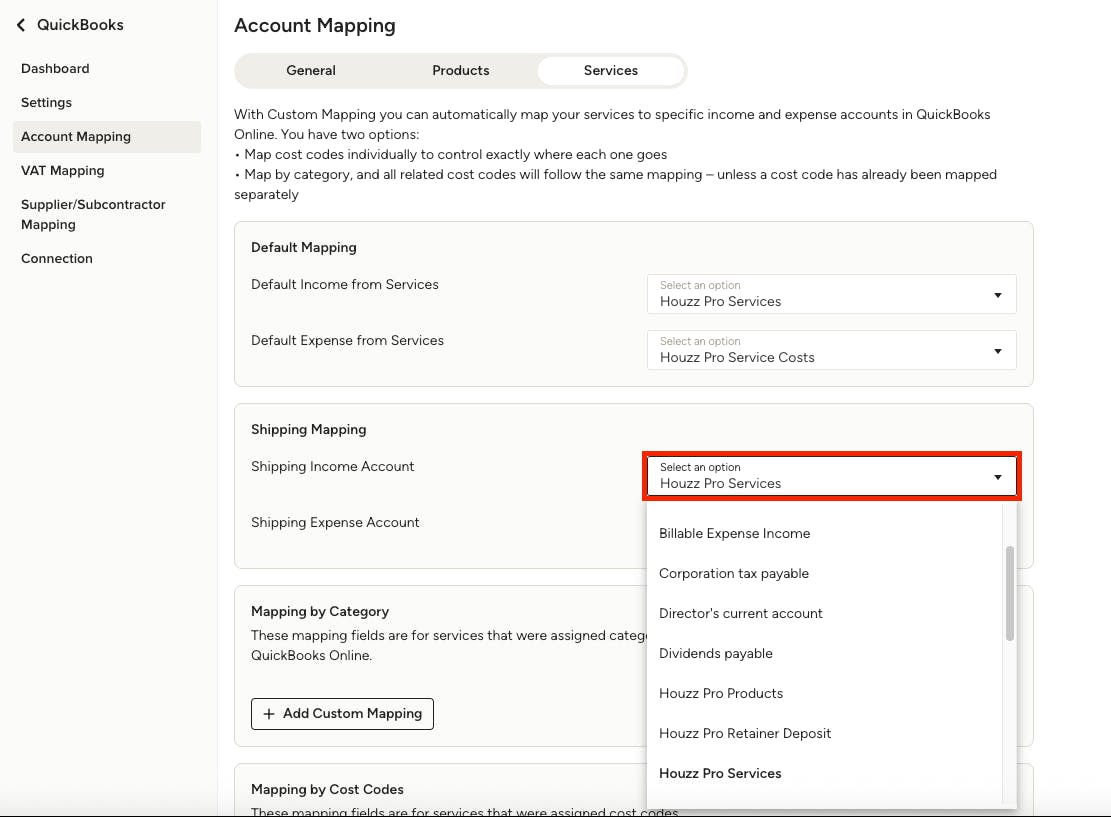This screenshot has width=1111, height=817.
Task: Open Default Expense from Services dropdown
Action: point(831,350)
